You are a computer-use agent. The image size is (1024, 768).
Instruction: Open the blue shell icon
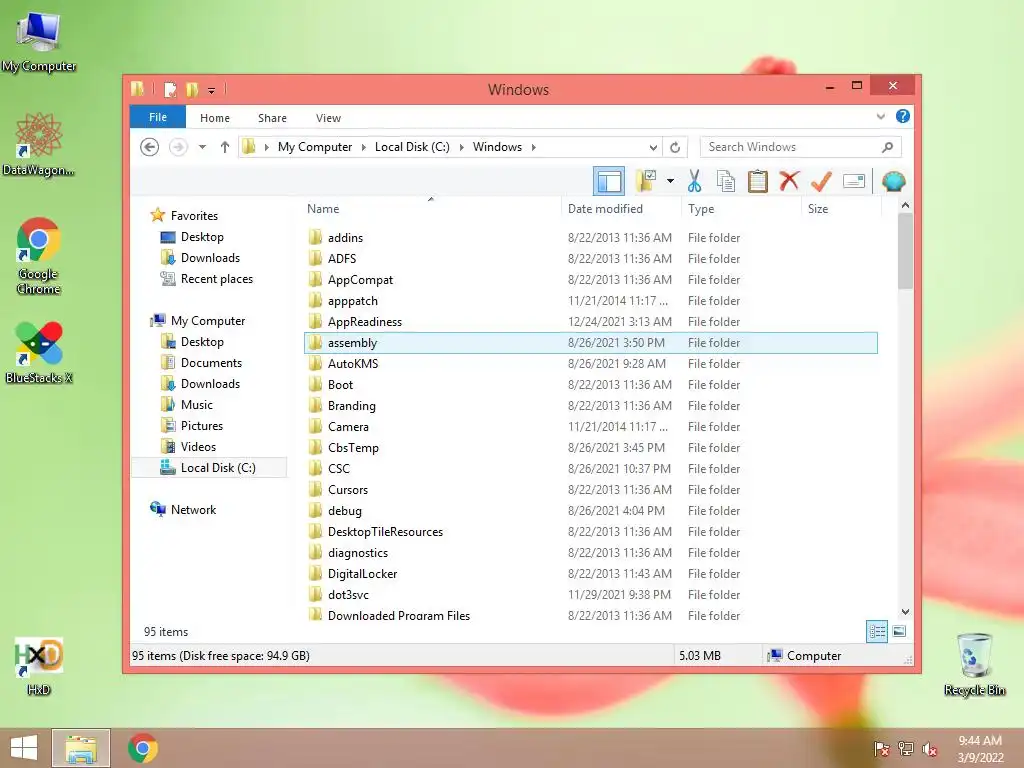(893, 181)
